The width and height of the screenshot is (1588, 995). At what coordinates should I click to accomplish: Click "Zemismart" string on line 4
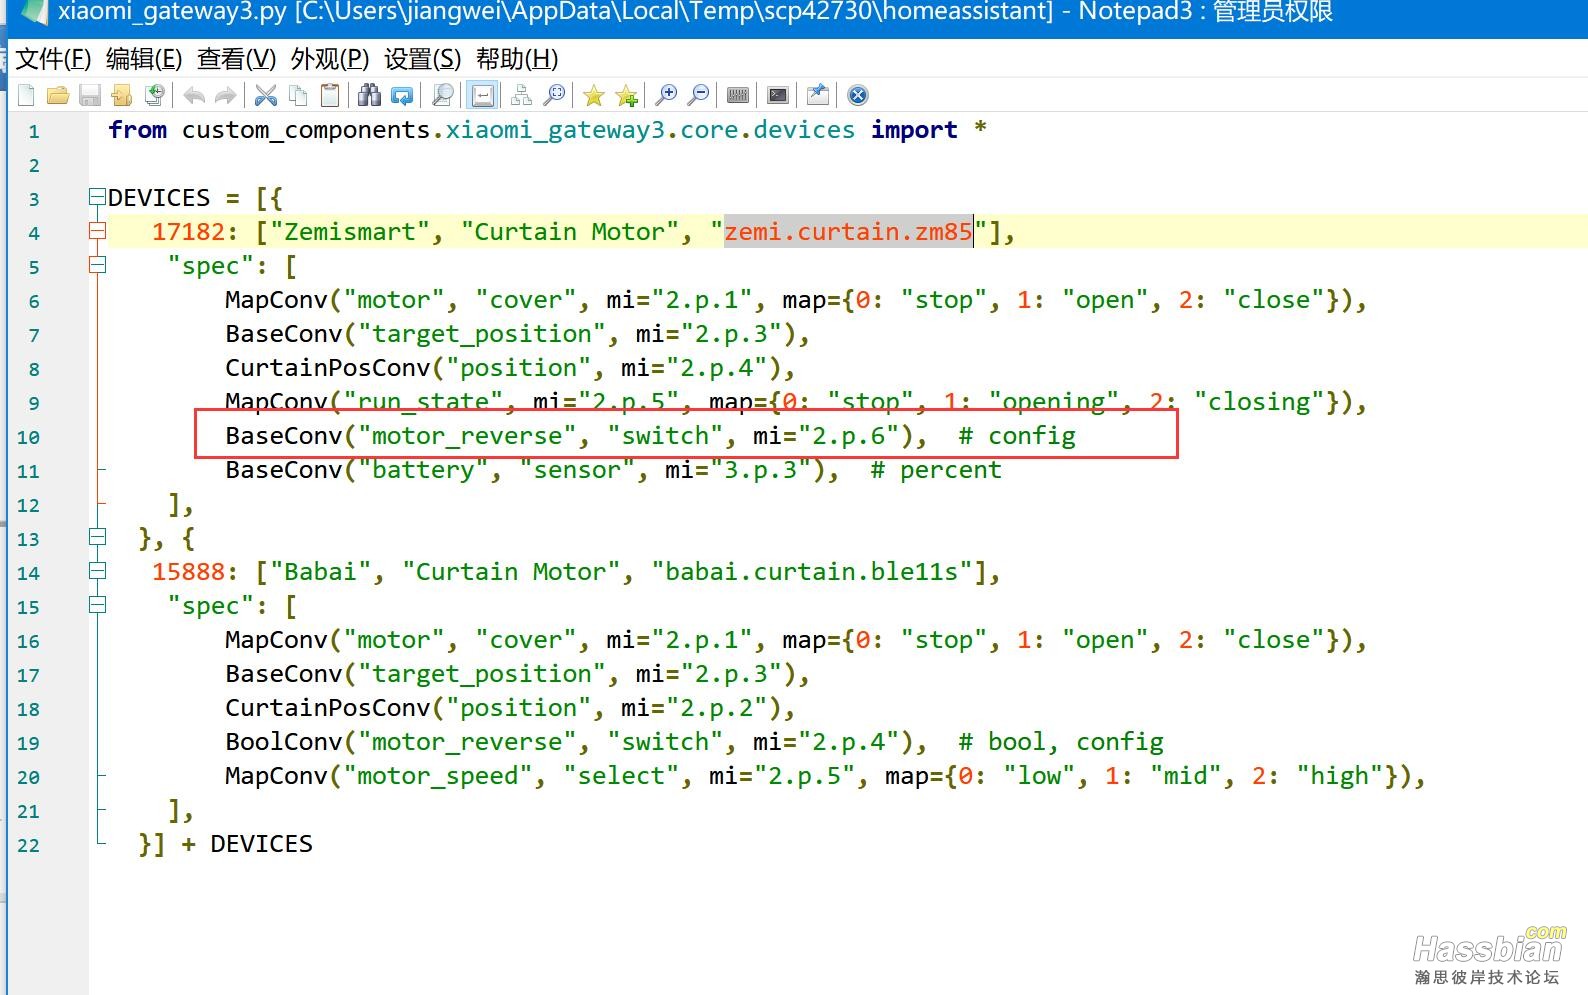coord(349,232)
